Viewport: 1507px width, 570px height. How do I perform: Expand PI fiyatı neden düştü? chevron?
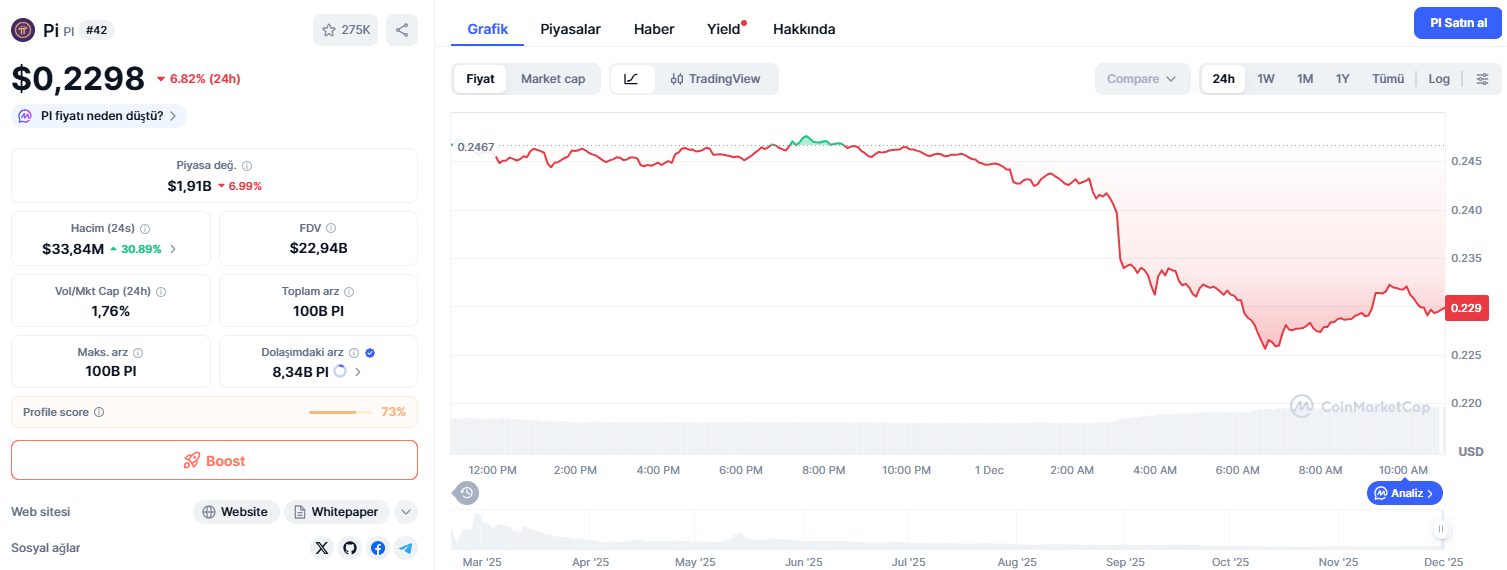(173, 116)
